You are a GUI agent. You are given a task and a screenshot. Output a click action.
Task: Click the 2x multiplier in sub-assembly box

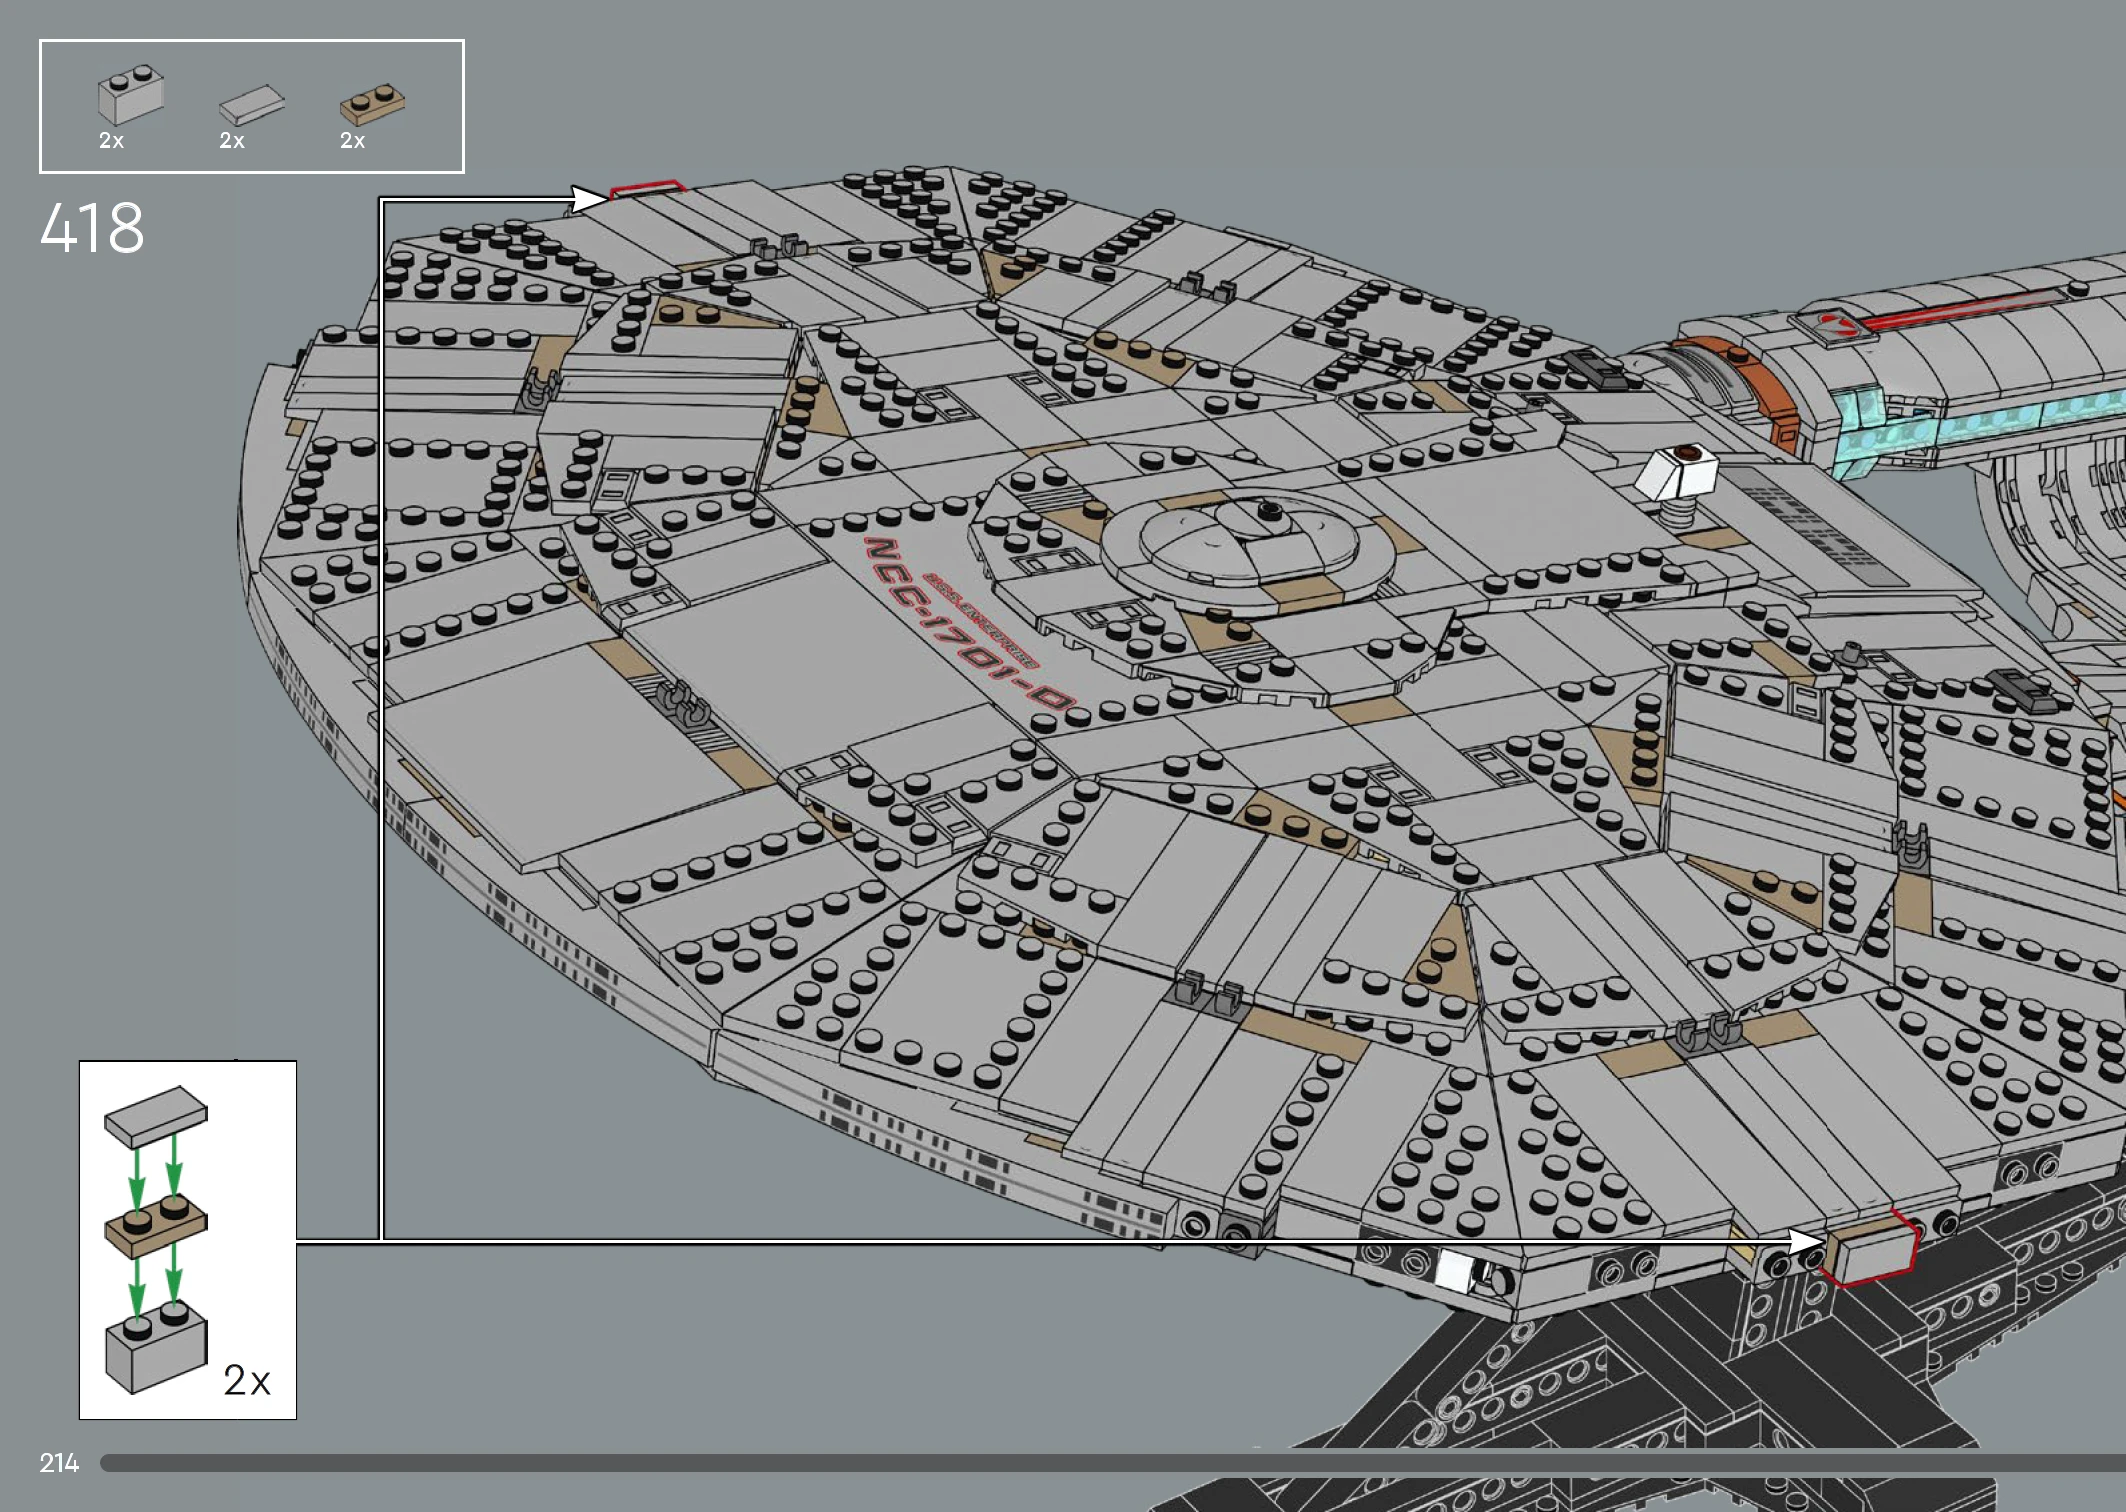point(246,1381)
